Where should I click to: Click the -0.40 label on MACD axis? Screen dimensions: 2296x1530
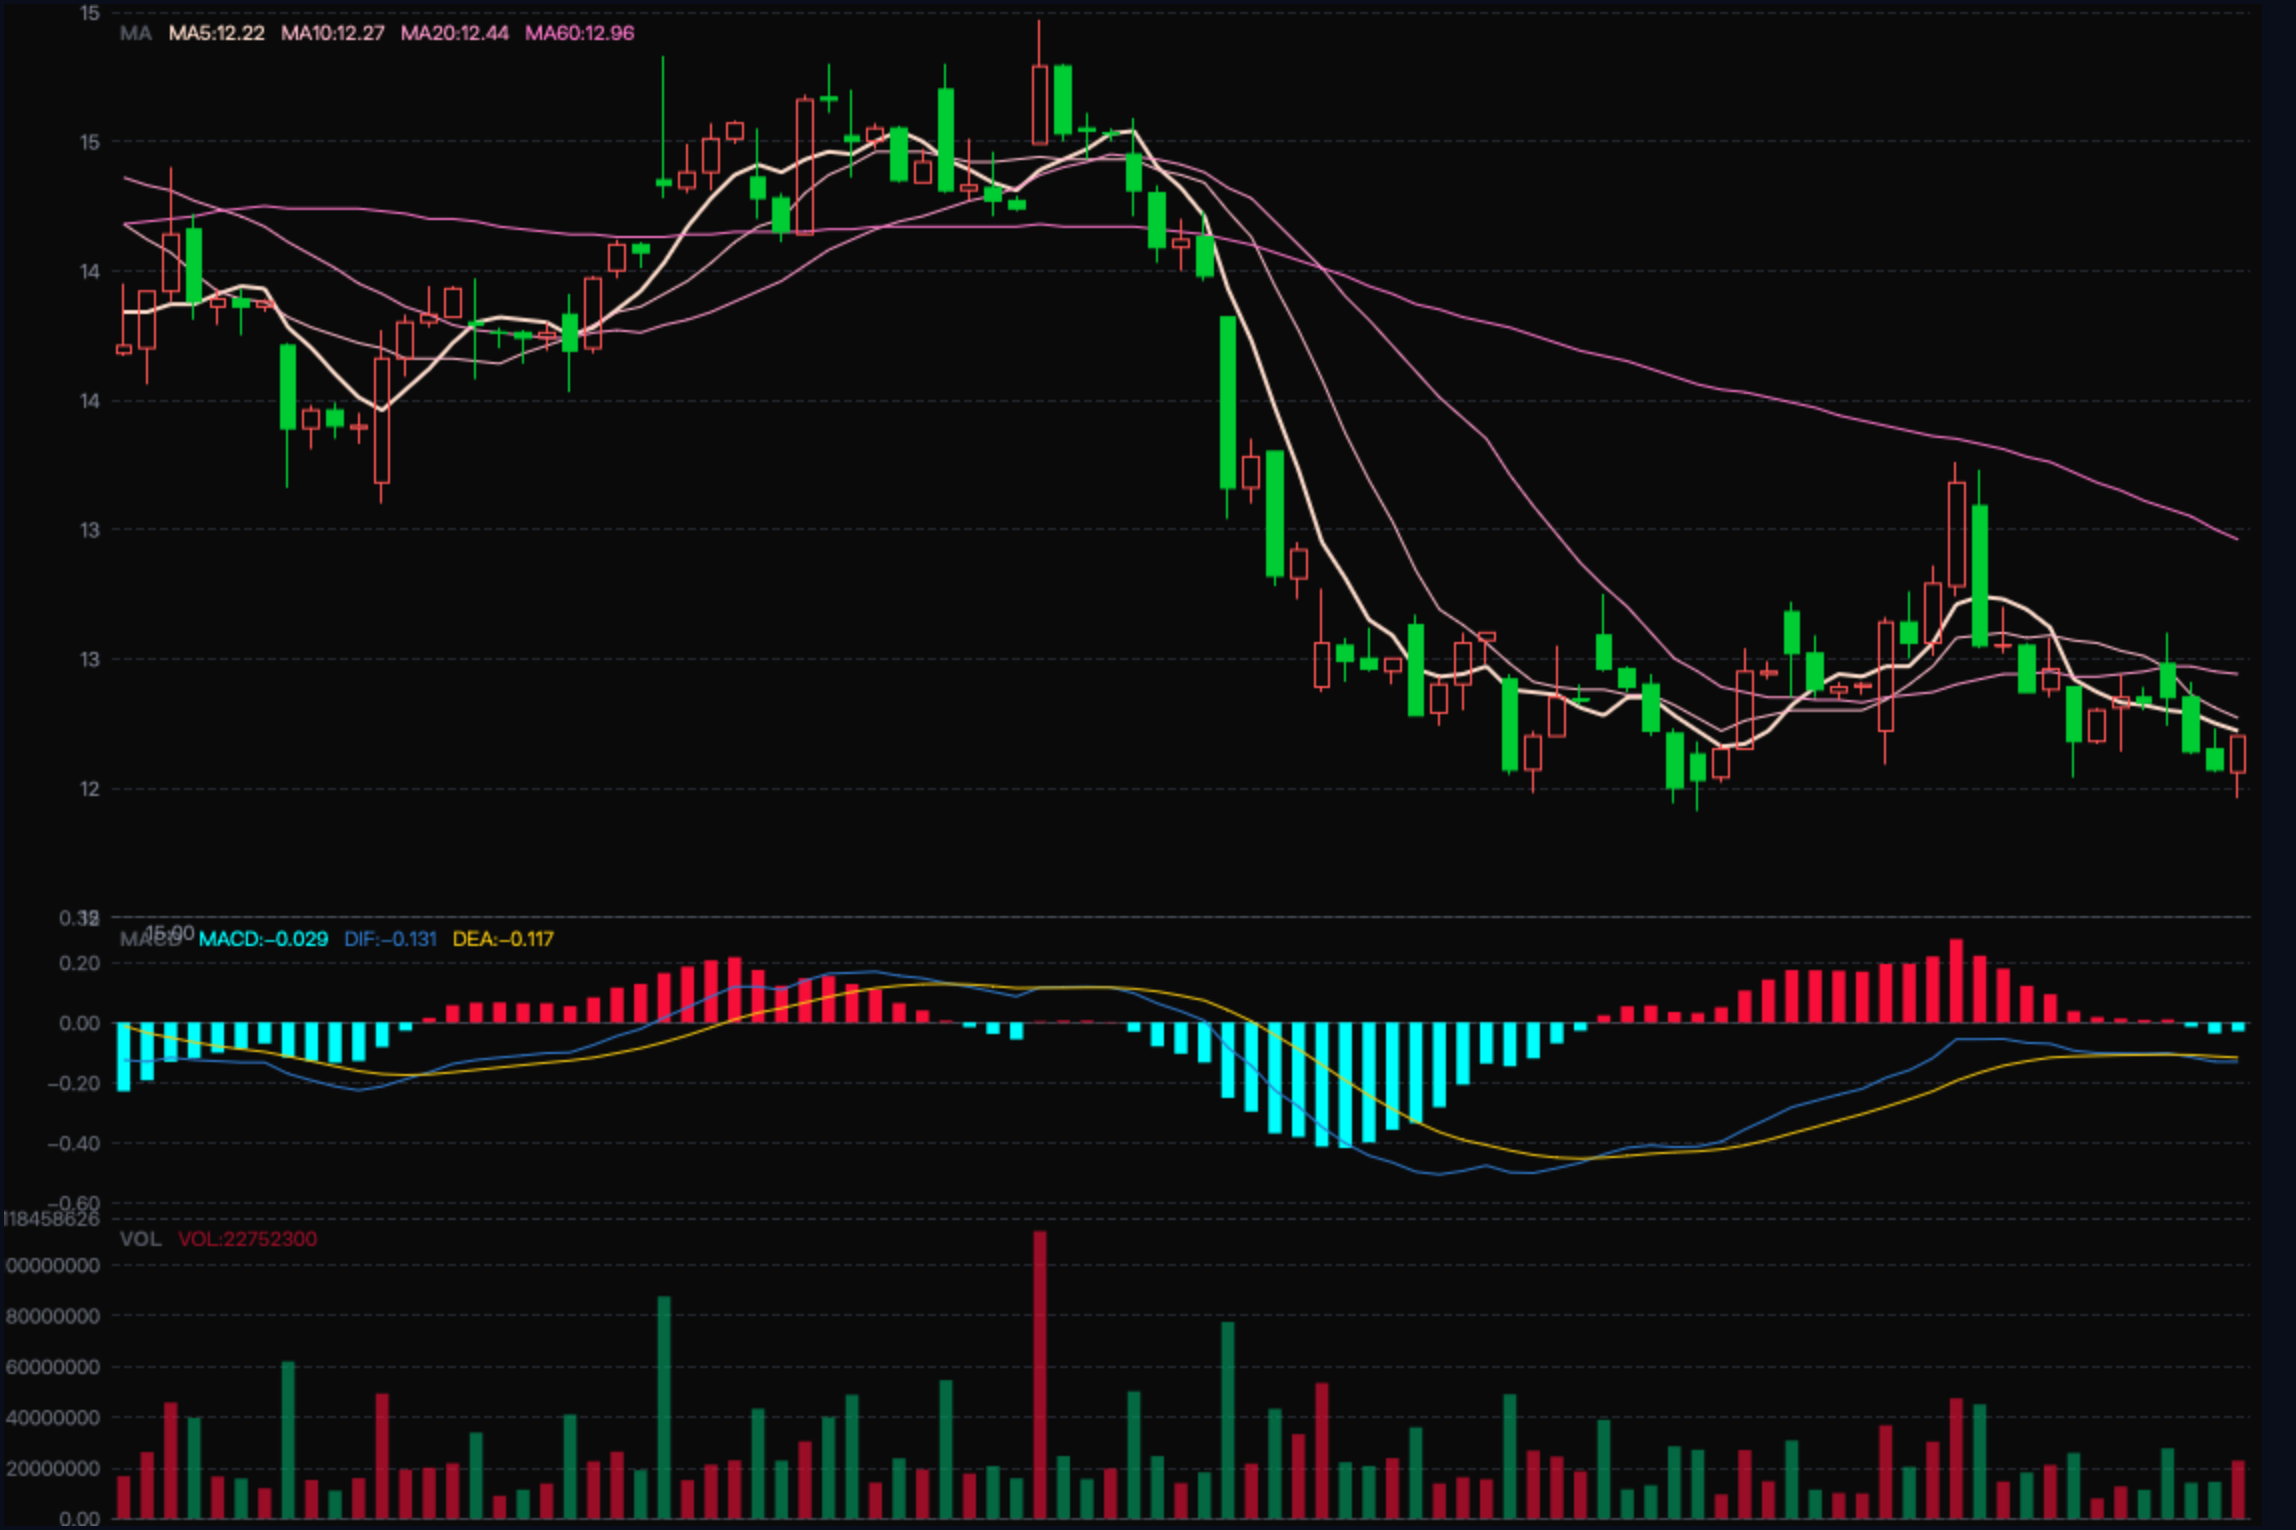(x=74, y=1143)
